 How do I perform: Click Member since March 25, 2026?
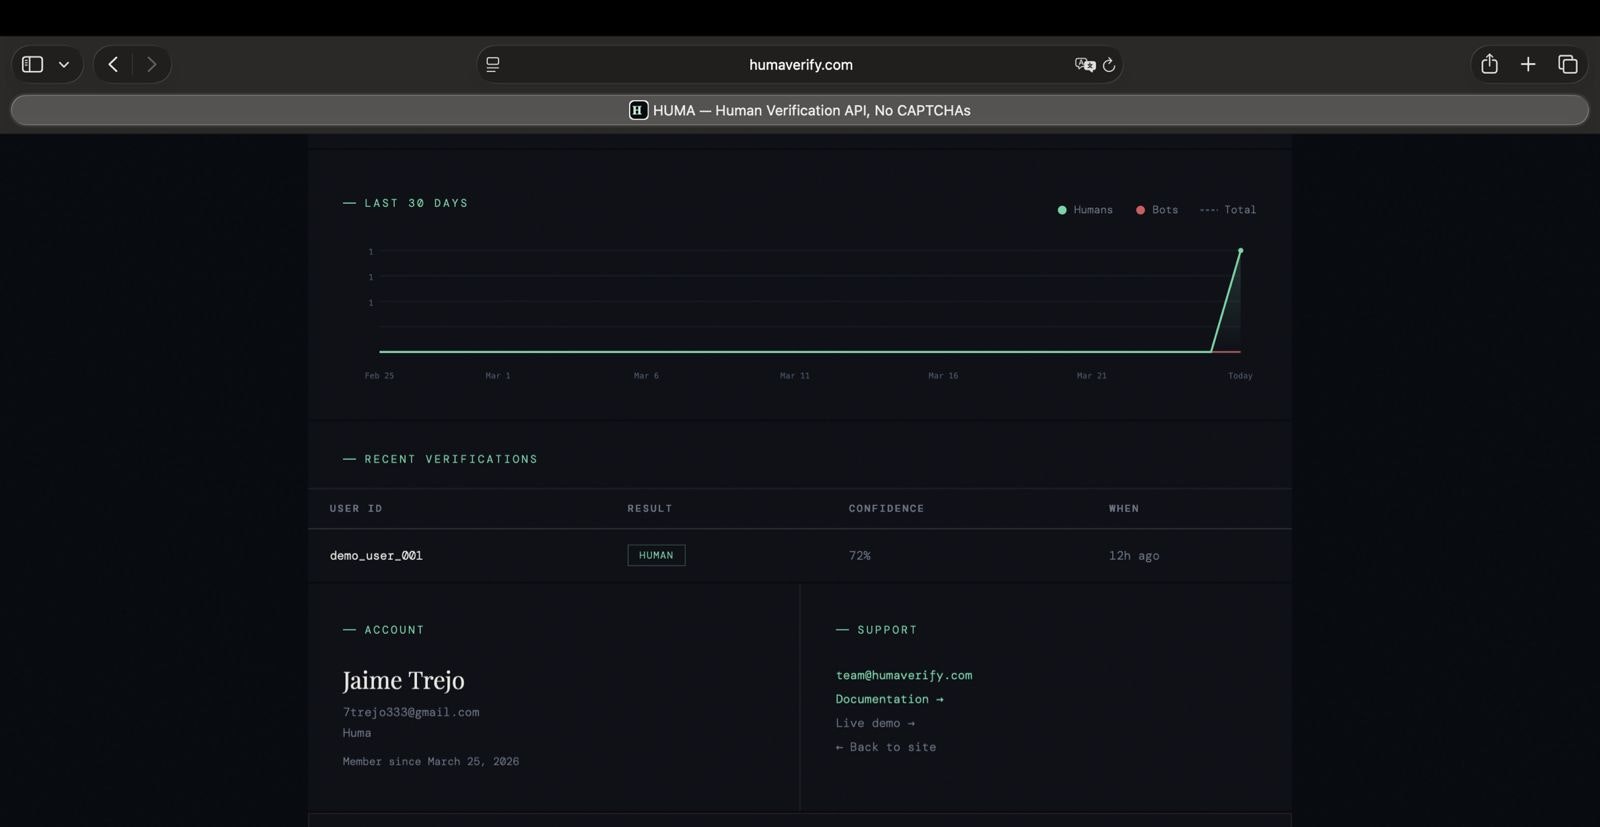[431, 761]
